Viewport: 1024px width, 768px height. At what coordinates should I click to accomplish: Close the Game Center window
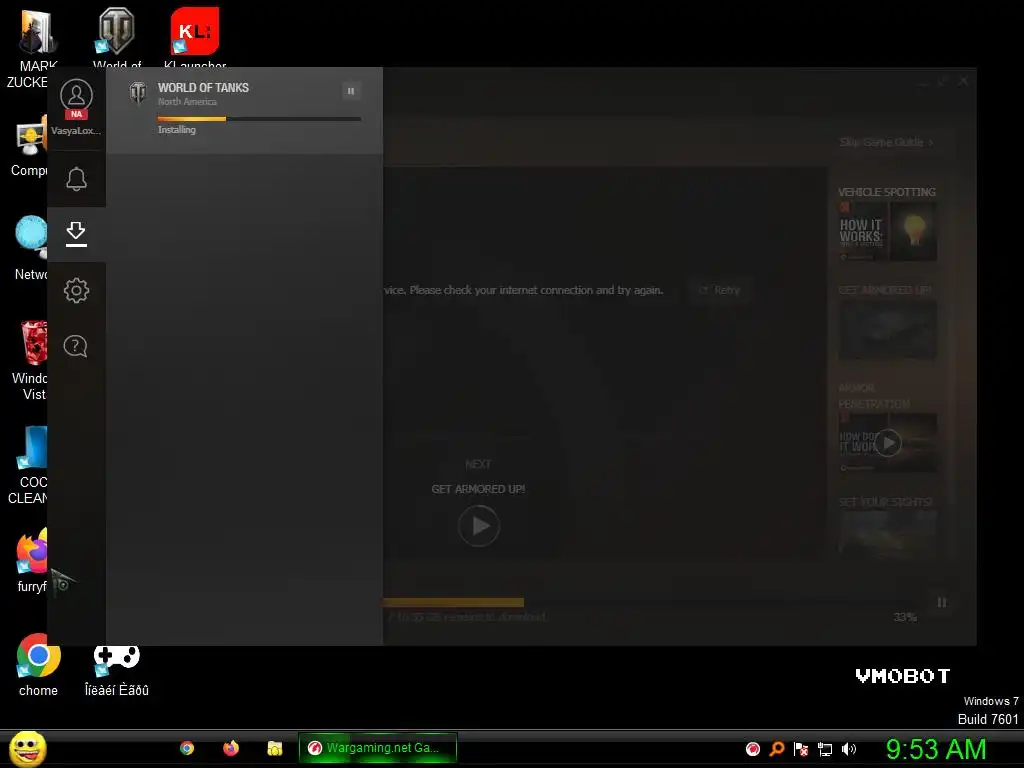pyautogui.click(x=963, y=81)
